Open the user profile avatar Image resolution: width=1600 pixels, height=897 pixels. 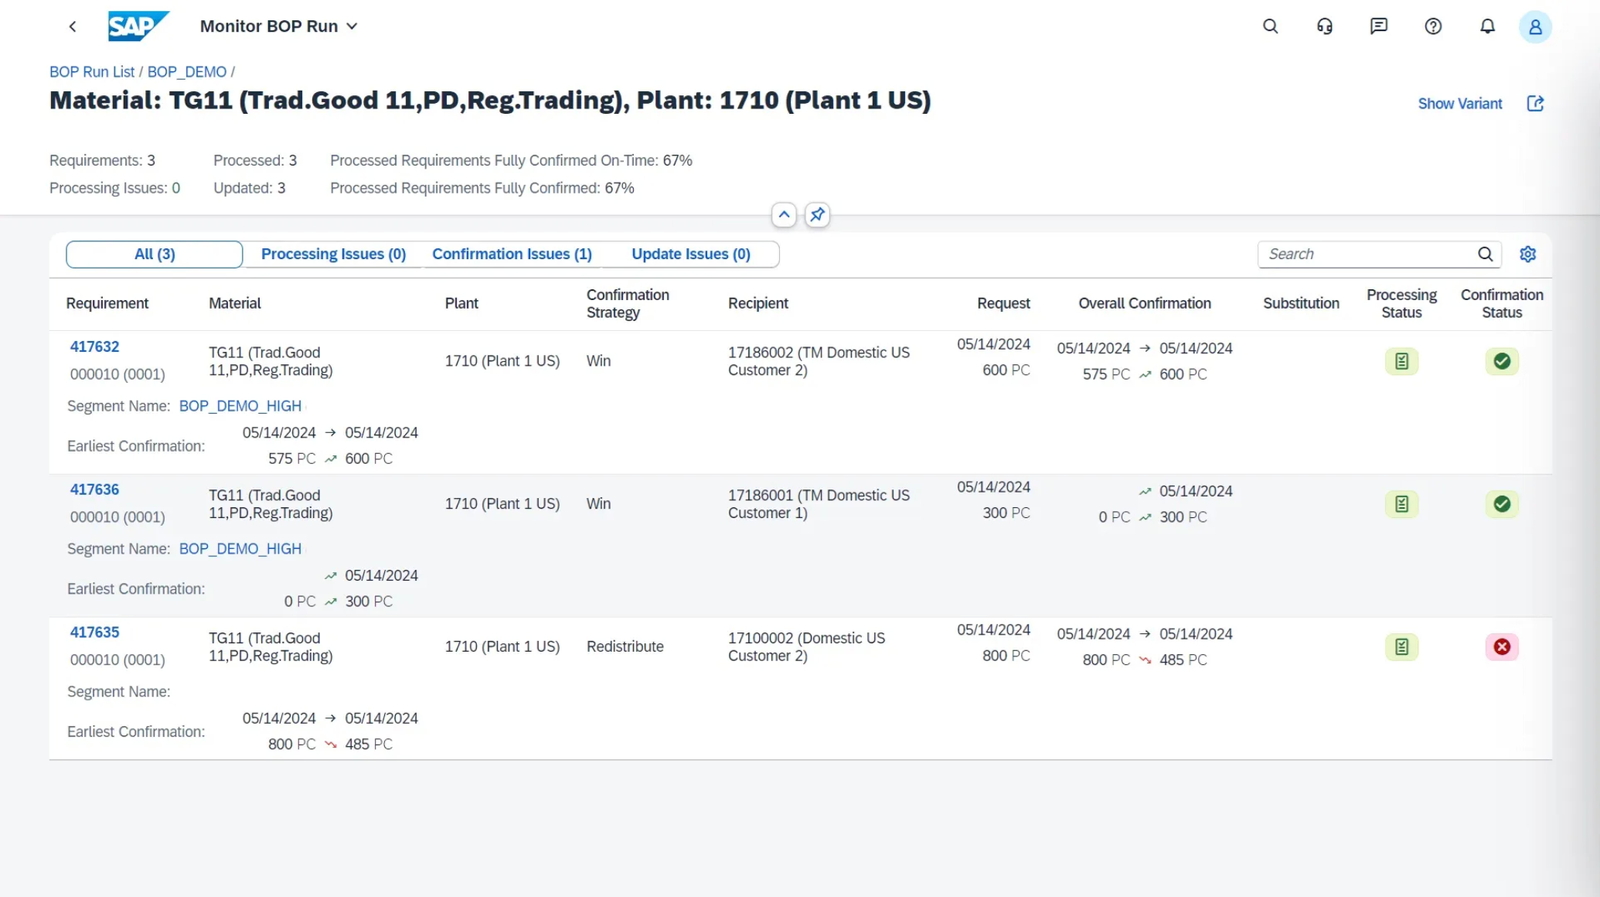click(1534, 27)
